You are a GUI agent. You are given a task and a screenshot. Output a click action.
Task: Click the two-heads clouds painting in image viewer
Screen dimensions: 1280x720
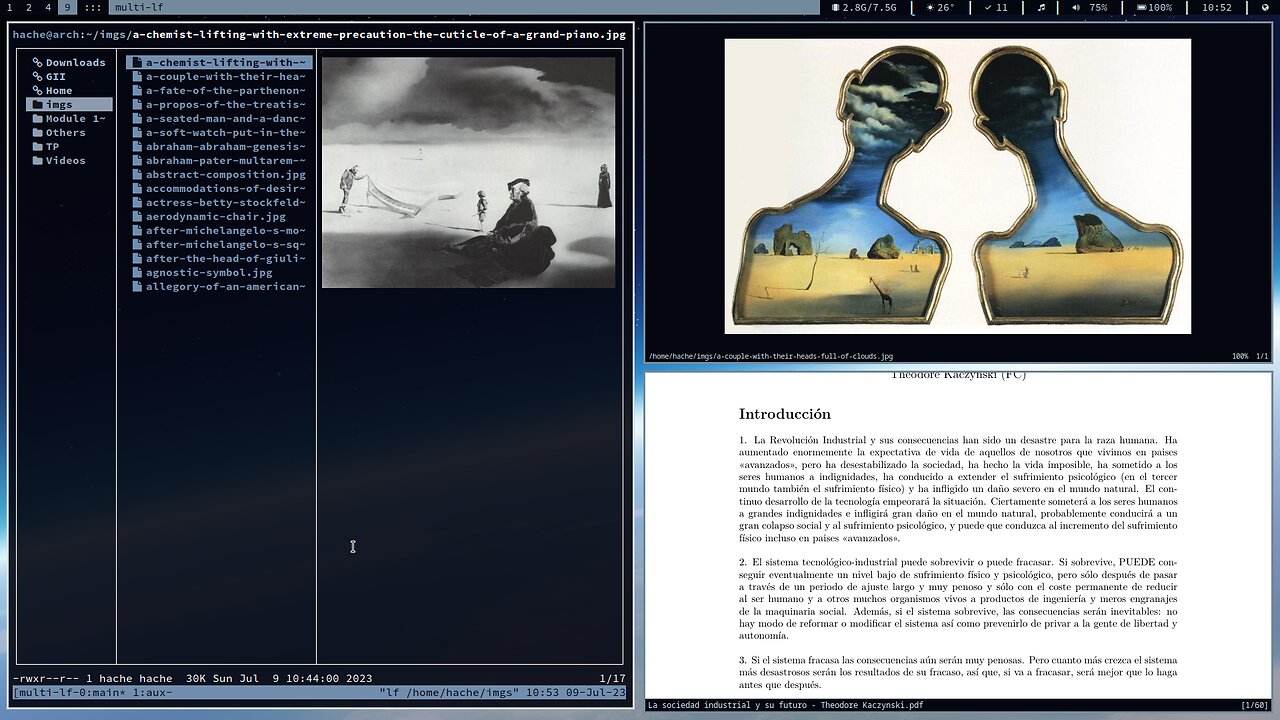[957, 186]
